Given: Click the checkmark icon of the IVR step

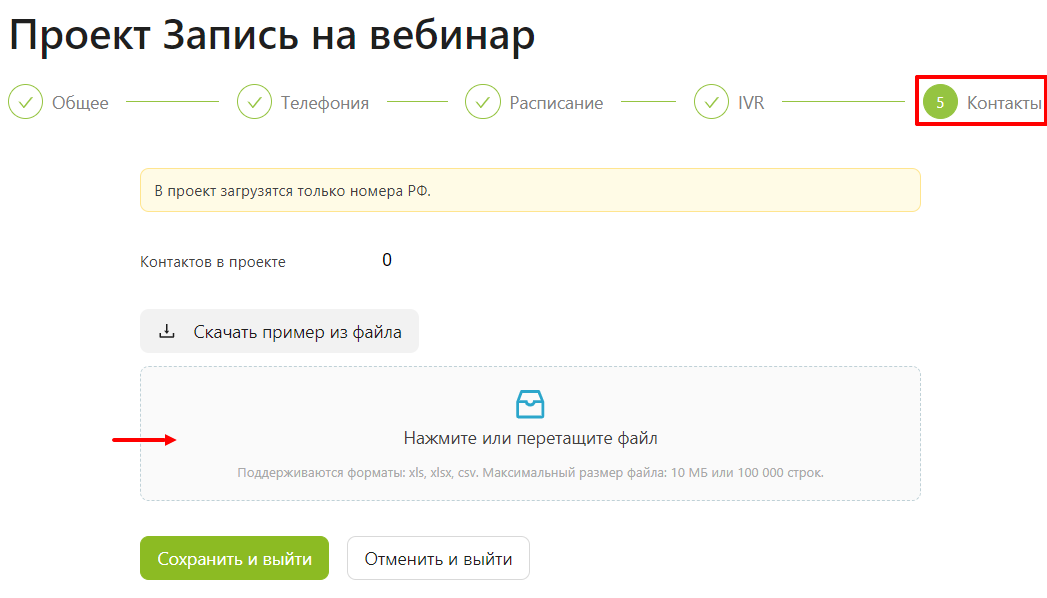Looking at the screenshot, I should tap(711, 102).
